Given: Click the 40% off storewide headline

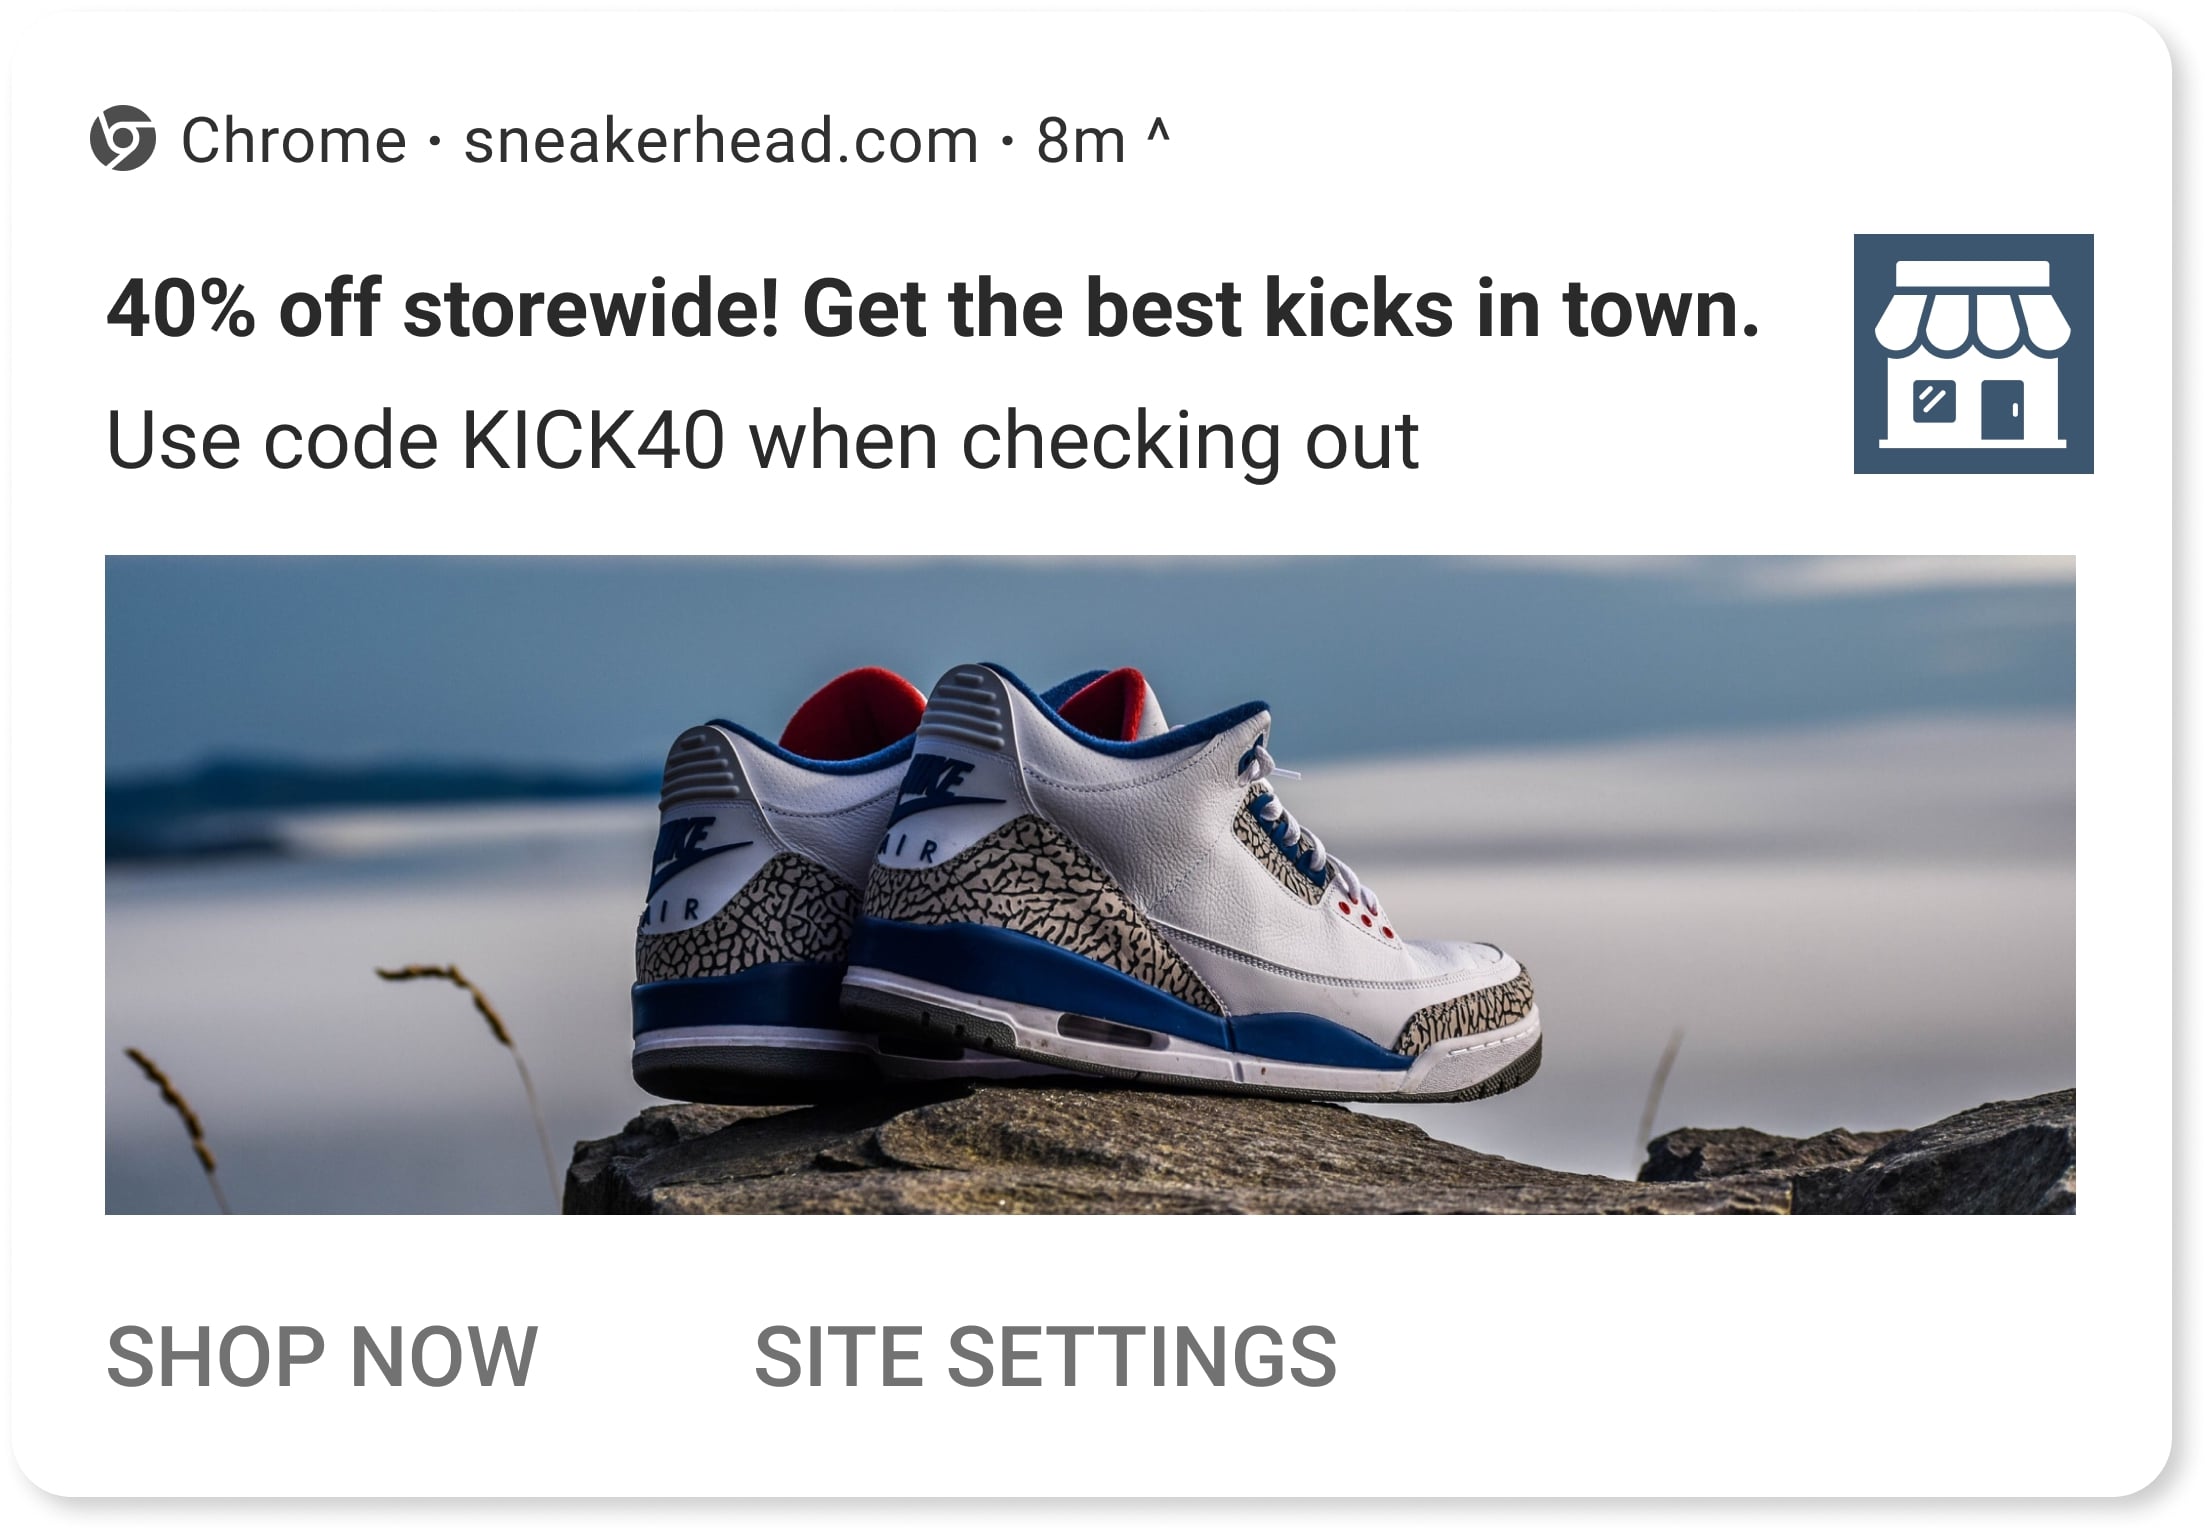Looking at the screenshot, I should pos(932,308).
